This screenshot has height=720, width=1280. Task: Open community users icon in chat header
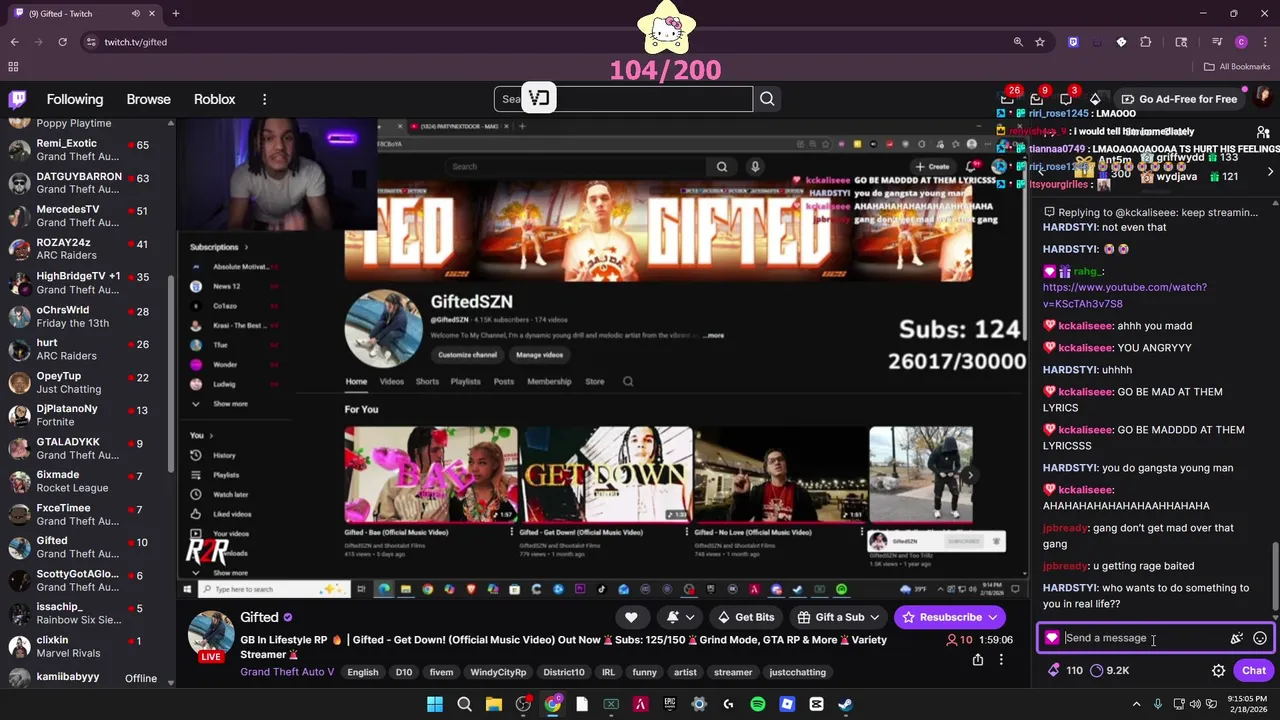[1263, 131]
